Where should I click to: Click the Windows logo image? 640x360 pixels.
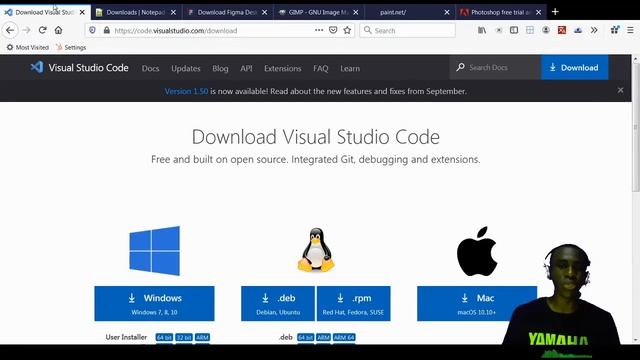[154, 251]
